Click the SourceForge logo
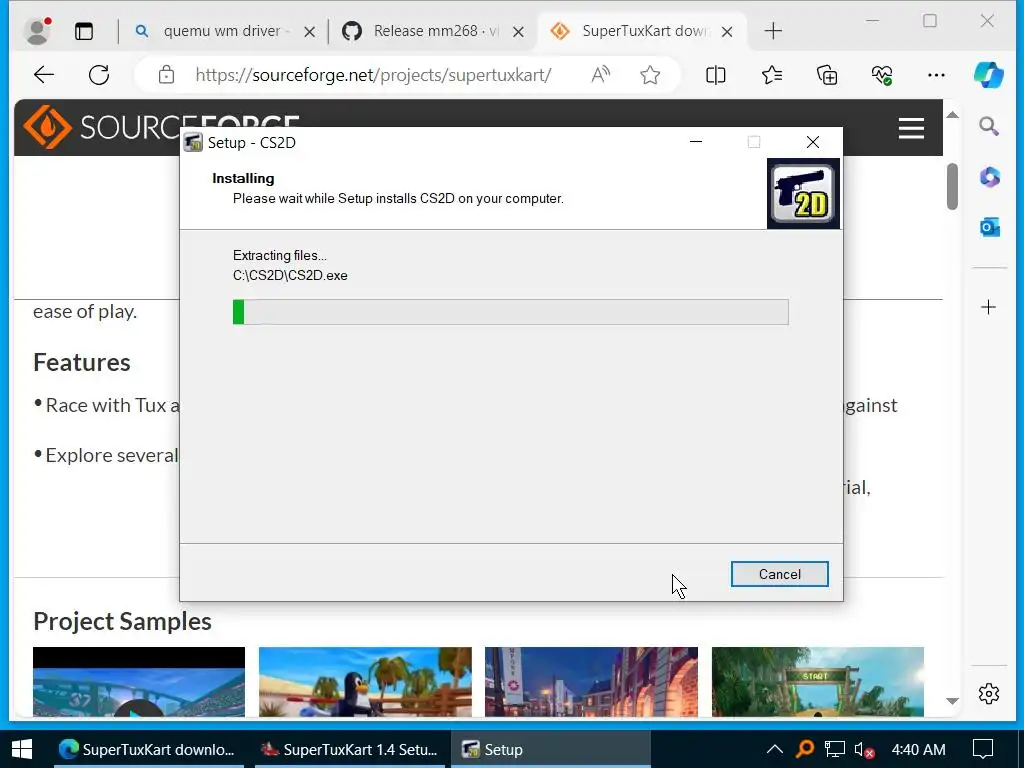Image resolution: width=1024 pixels, height=768 pixels. pos(161,127)
